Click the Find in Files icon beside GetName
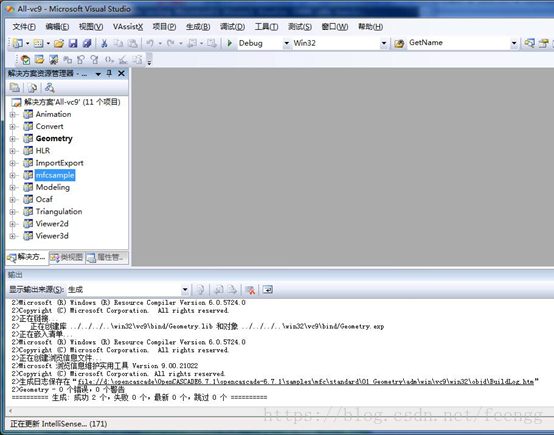Viewport: 554px width, 435px height. click(399, 43)
